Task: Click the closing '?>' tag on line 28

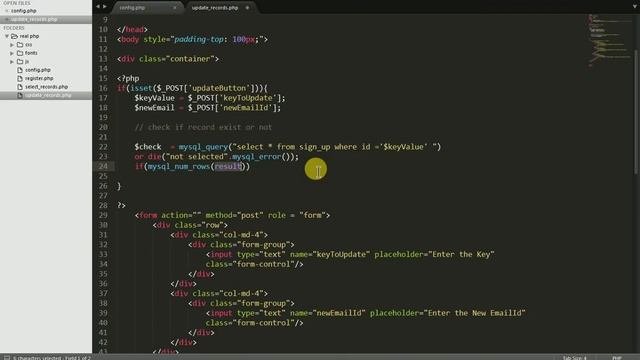Action: pos(122,205)
